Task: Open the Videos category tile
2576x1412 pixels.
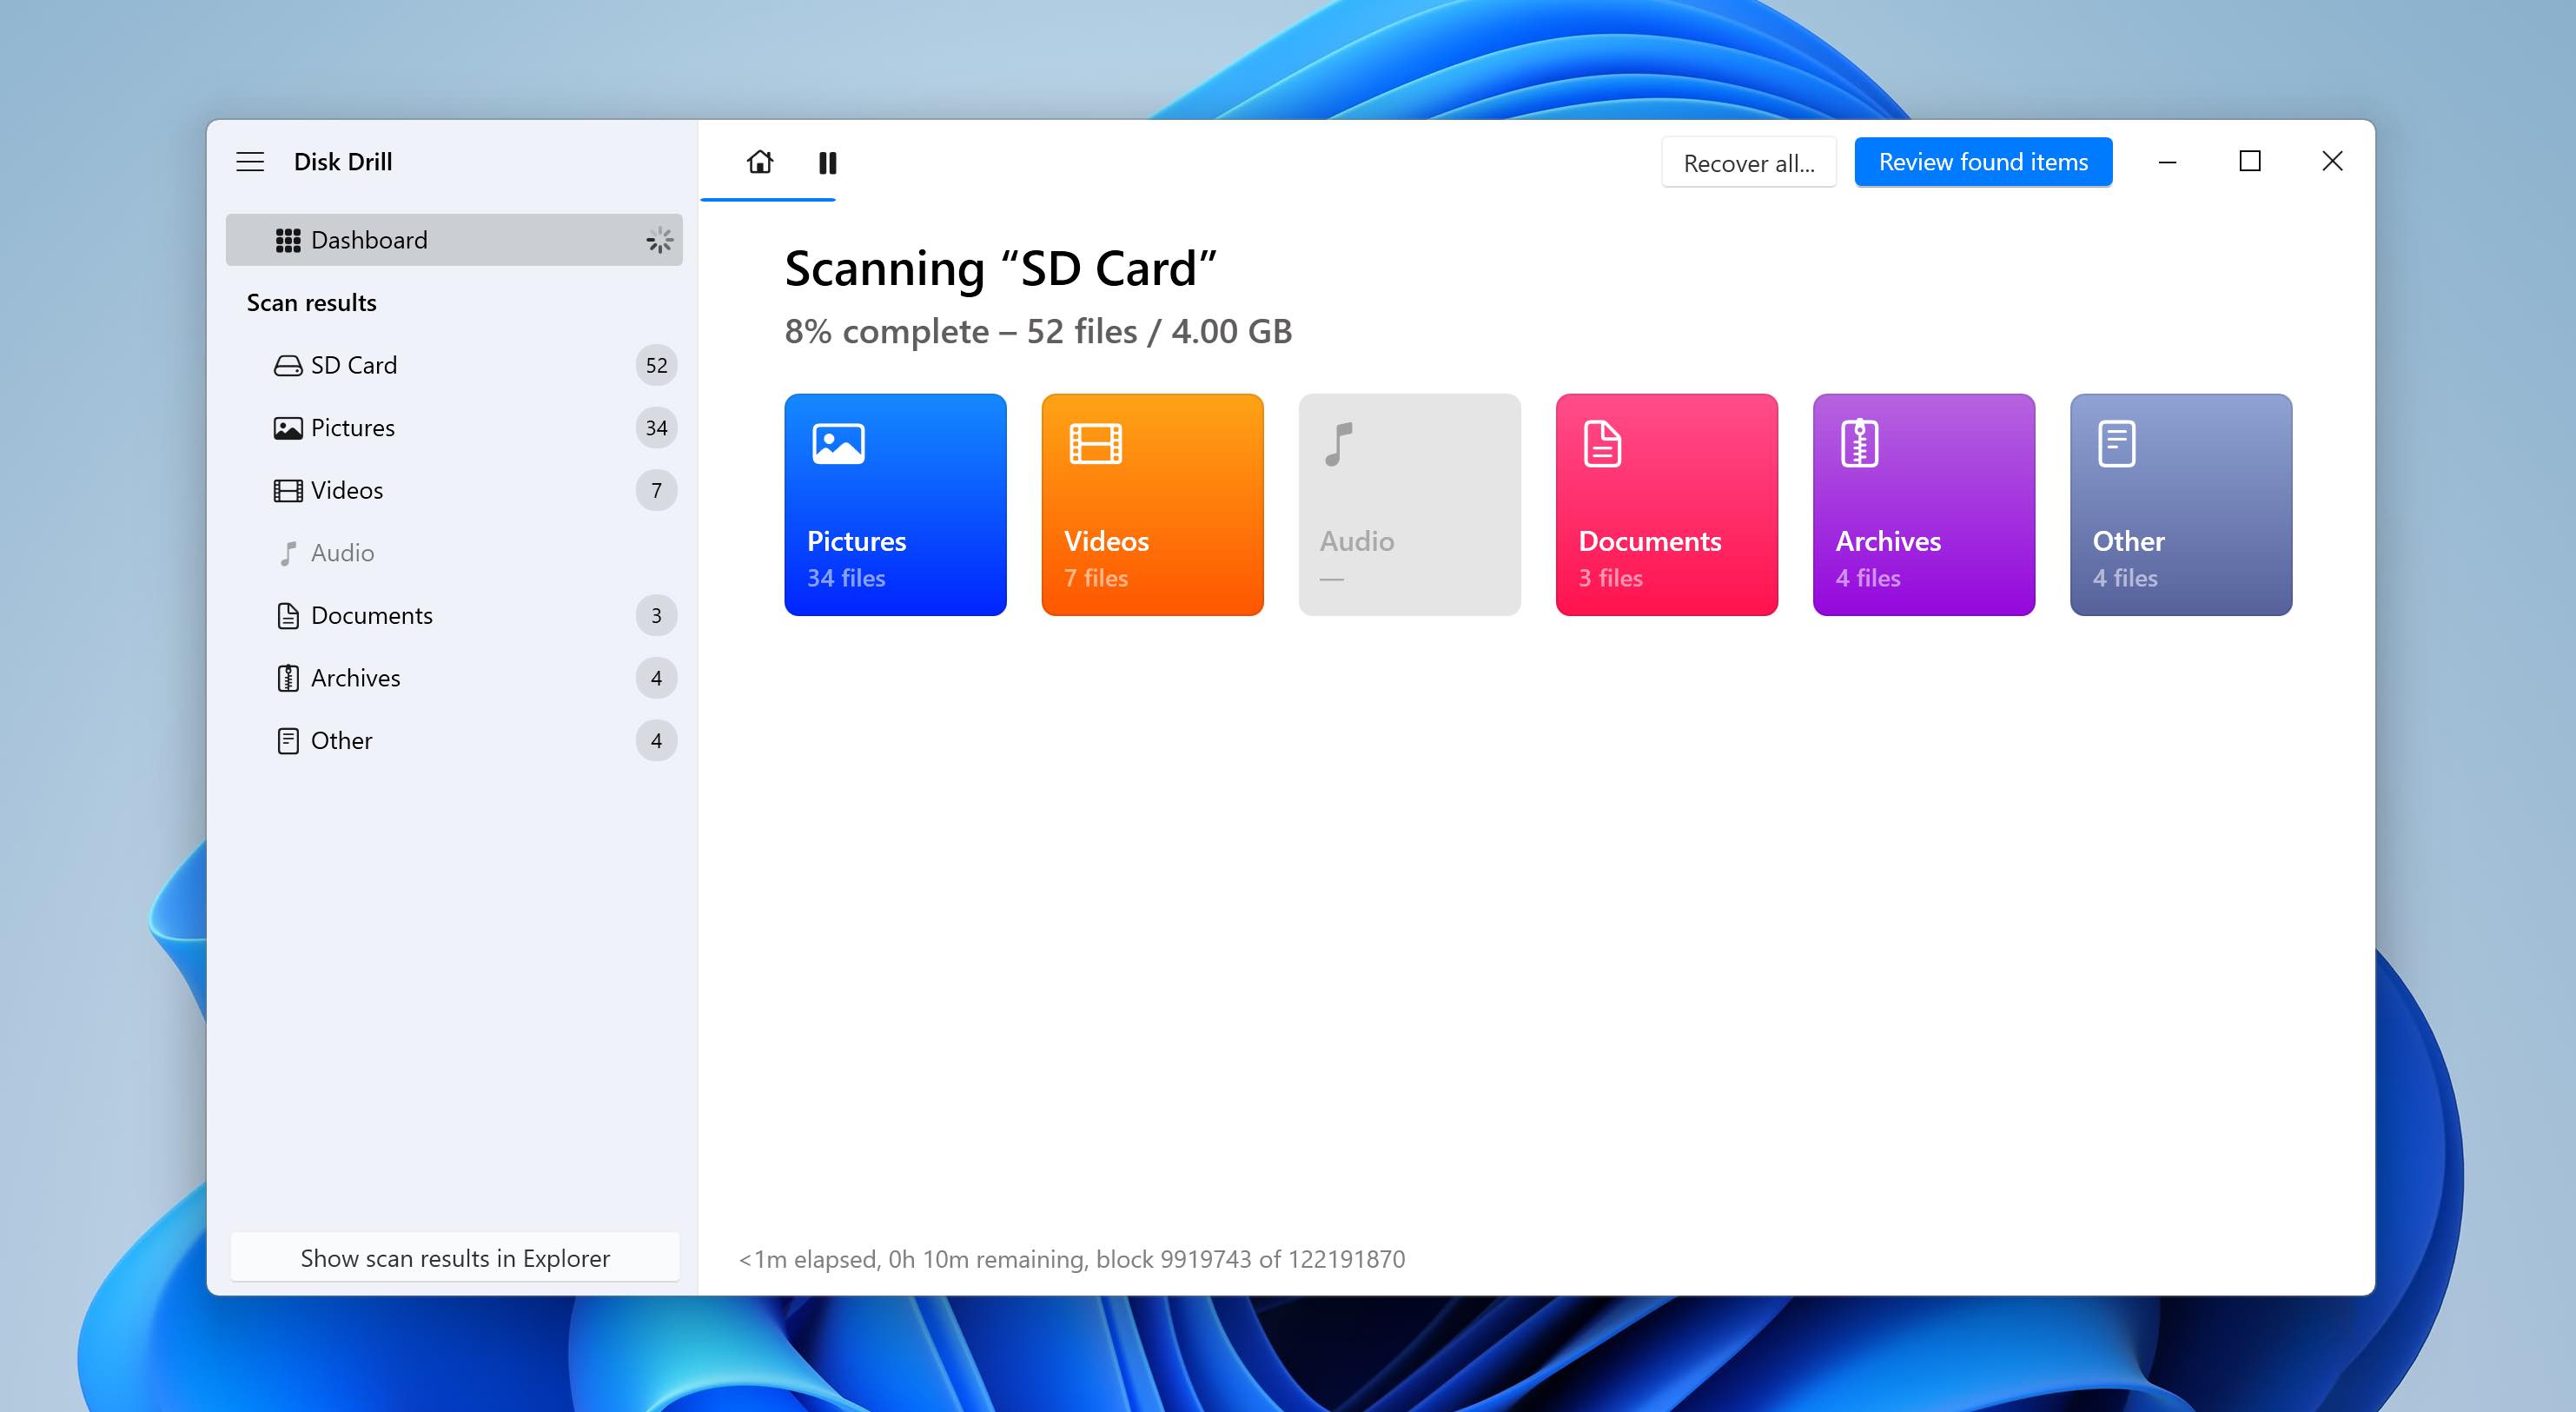Action: click(x=1152, y=505)
